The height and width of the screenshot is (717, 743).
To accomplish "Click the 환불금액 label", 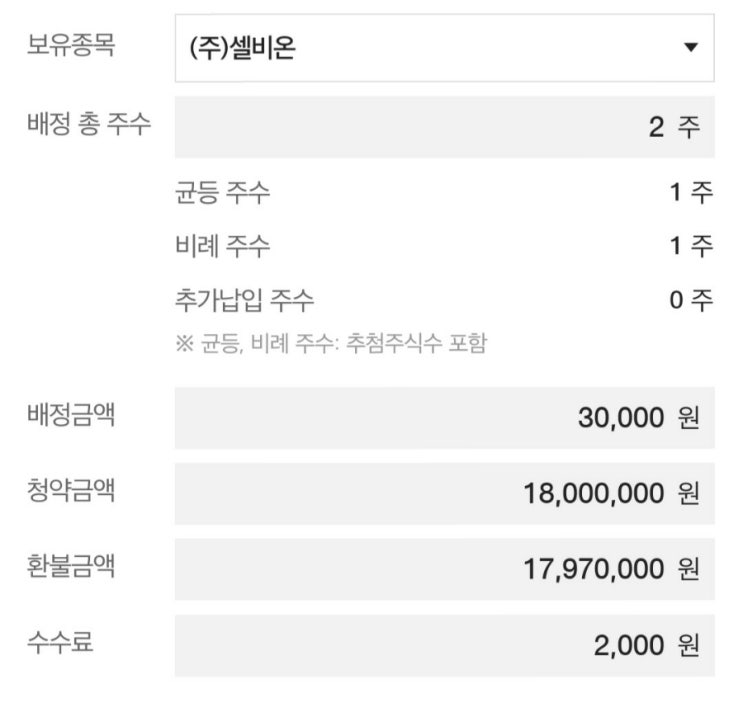I will [x=71, y=566].
